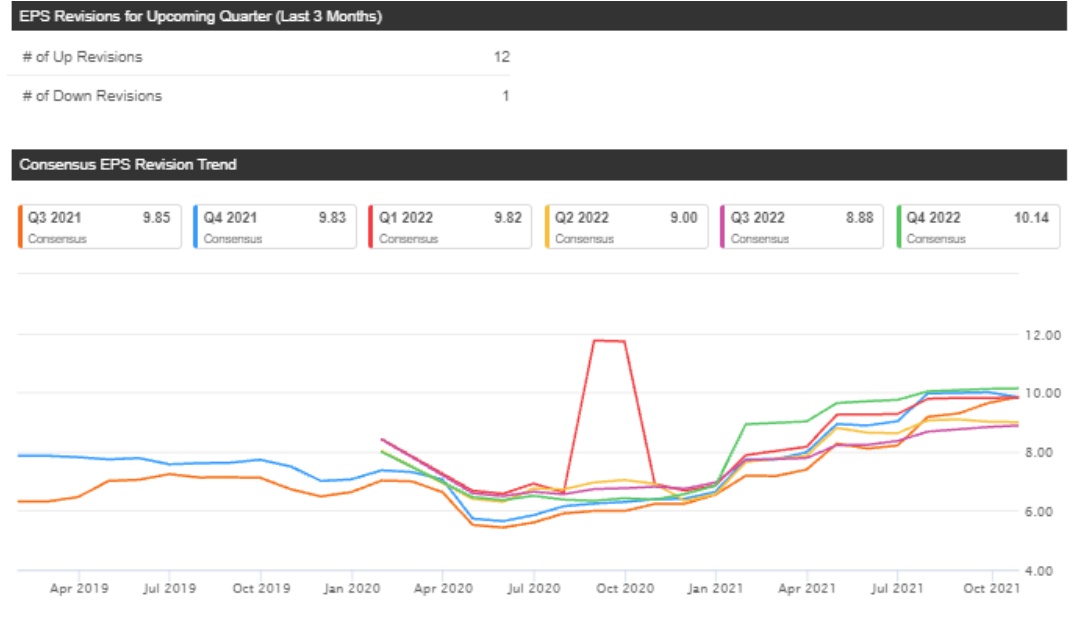Click the up revisions value 12
The height and width of the screenshot is (619, 1081).
[x=501, y=57]
